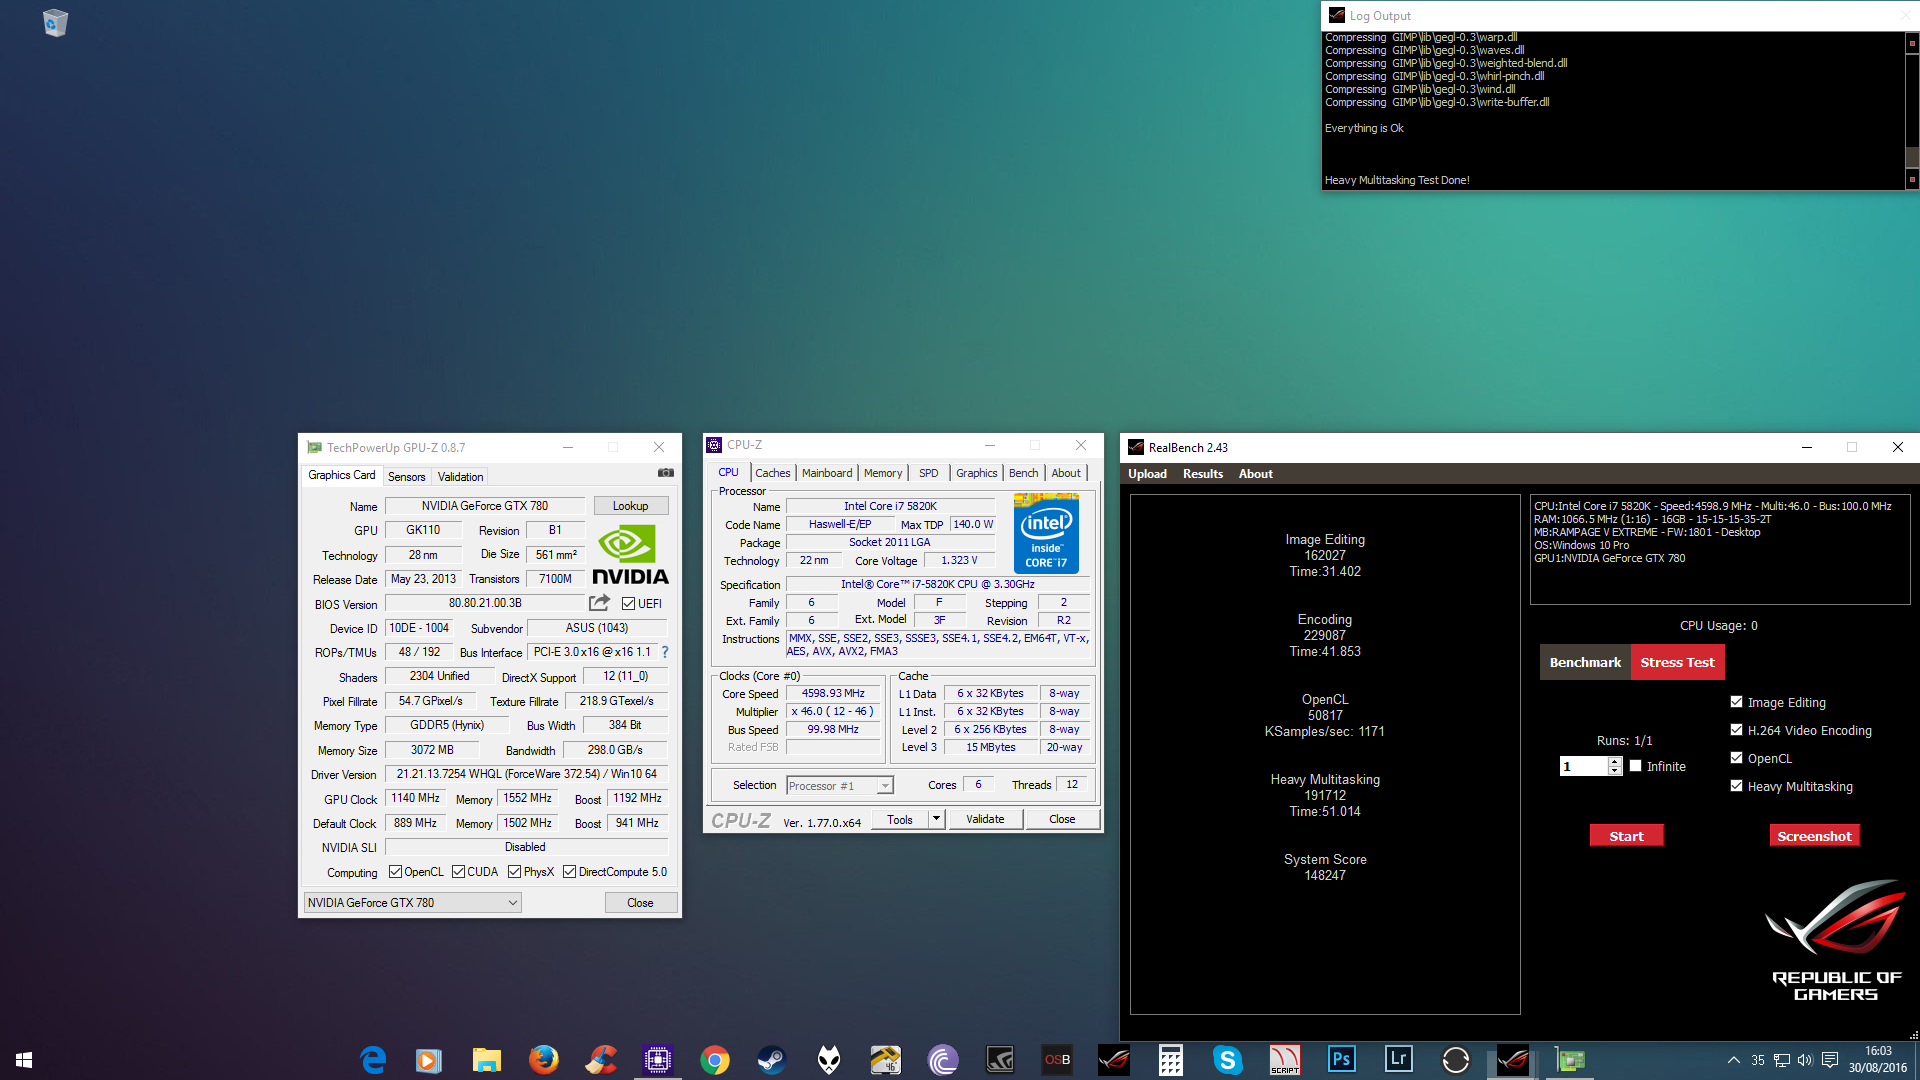1920x1080 pixels.
Task: Click the Bus Interface question mark in GPU-Z
Action: [665, 652]
